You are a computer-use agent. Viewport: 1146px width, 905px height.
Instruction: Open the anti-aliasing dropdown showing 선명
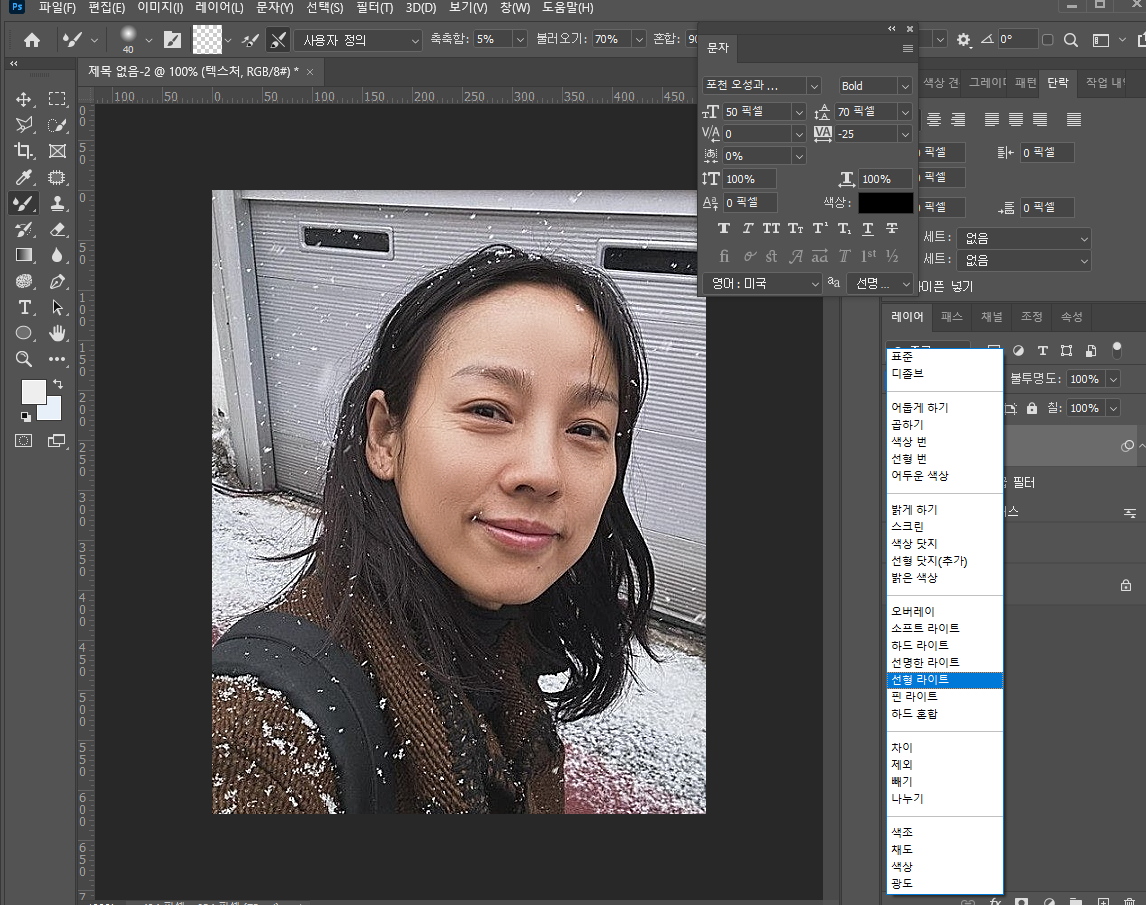[x=879, y=283]
